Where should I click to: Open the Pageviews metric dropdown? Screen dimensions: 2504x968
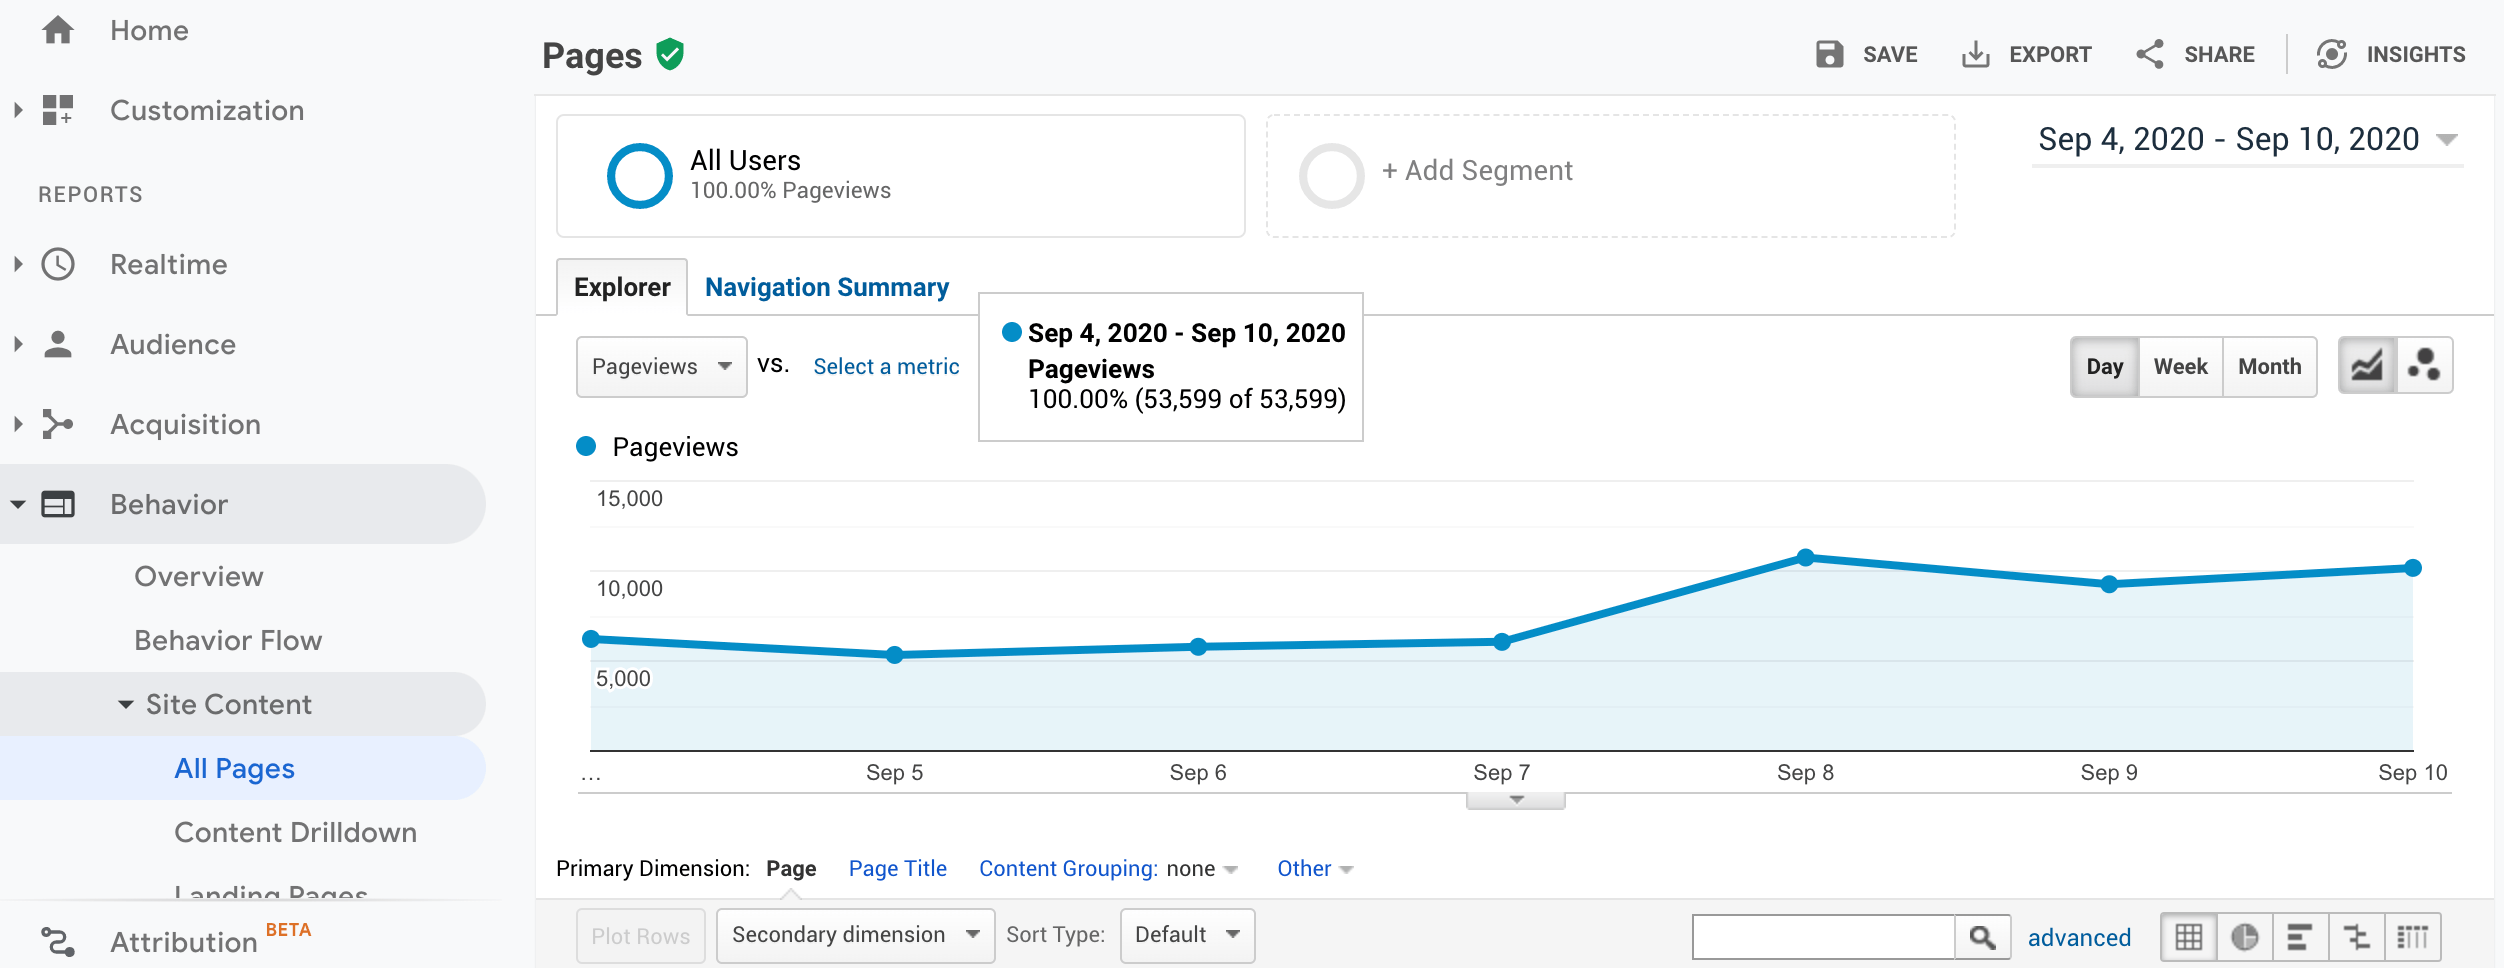pos(662,367)
